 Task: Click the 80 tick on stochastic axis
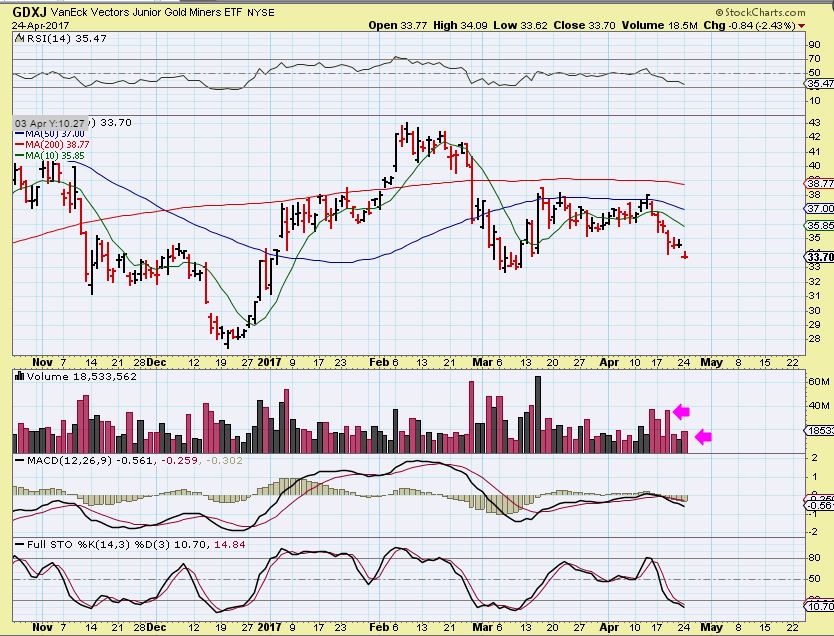pos(814,558)
